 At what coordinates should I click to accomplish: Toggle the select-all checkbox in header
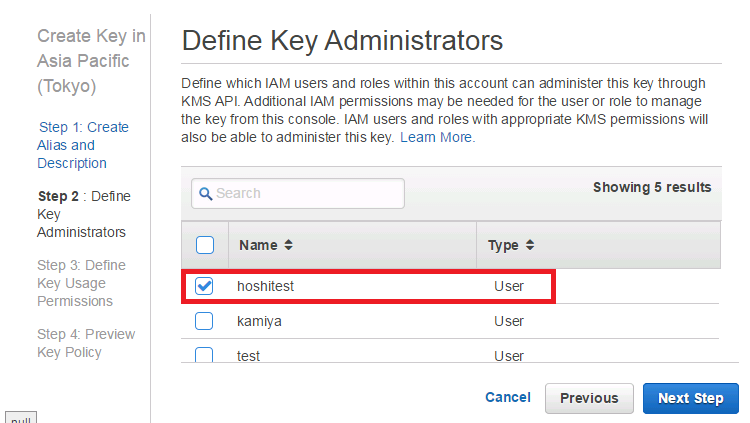[x=205, y=245]
